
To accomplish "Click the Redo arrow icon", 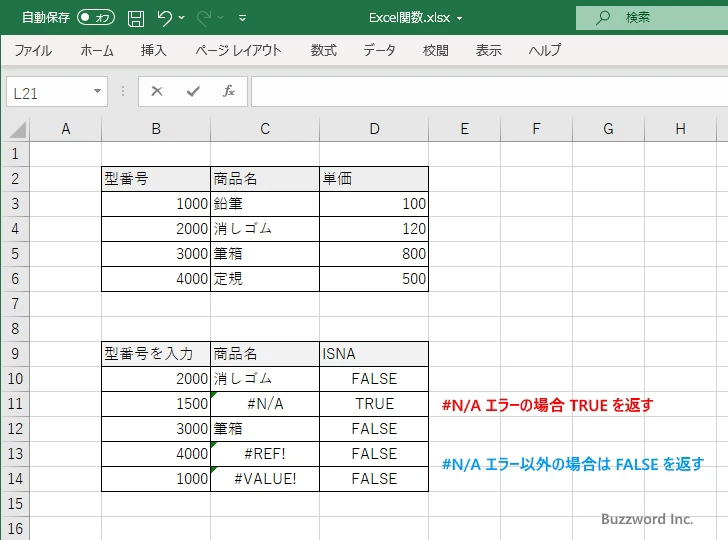I will (204, 18).
